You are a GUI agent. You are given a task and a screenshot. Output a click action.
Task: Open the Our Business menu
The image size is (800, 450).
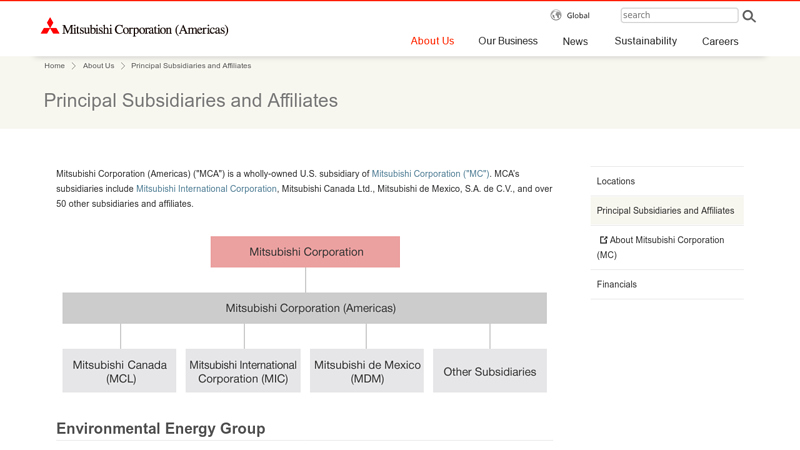tap(508, 41)
